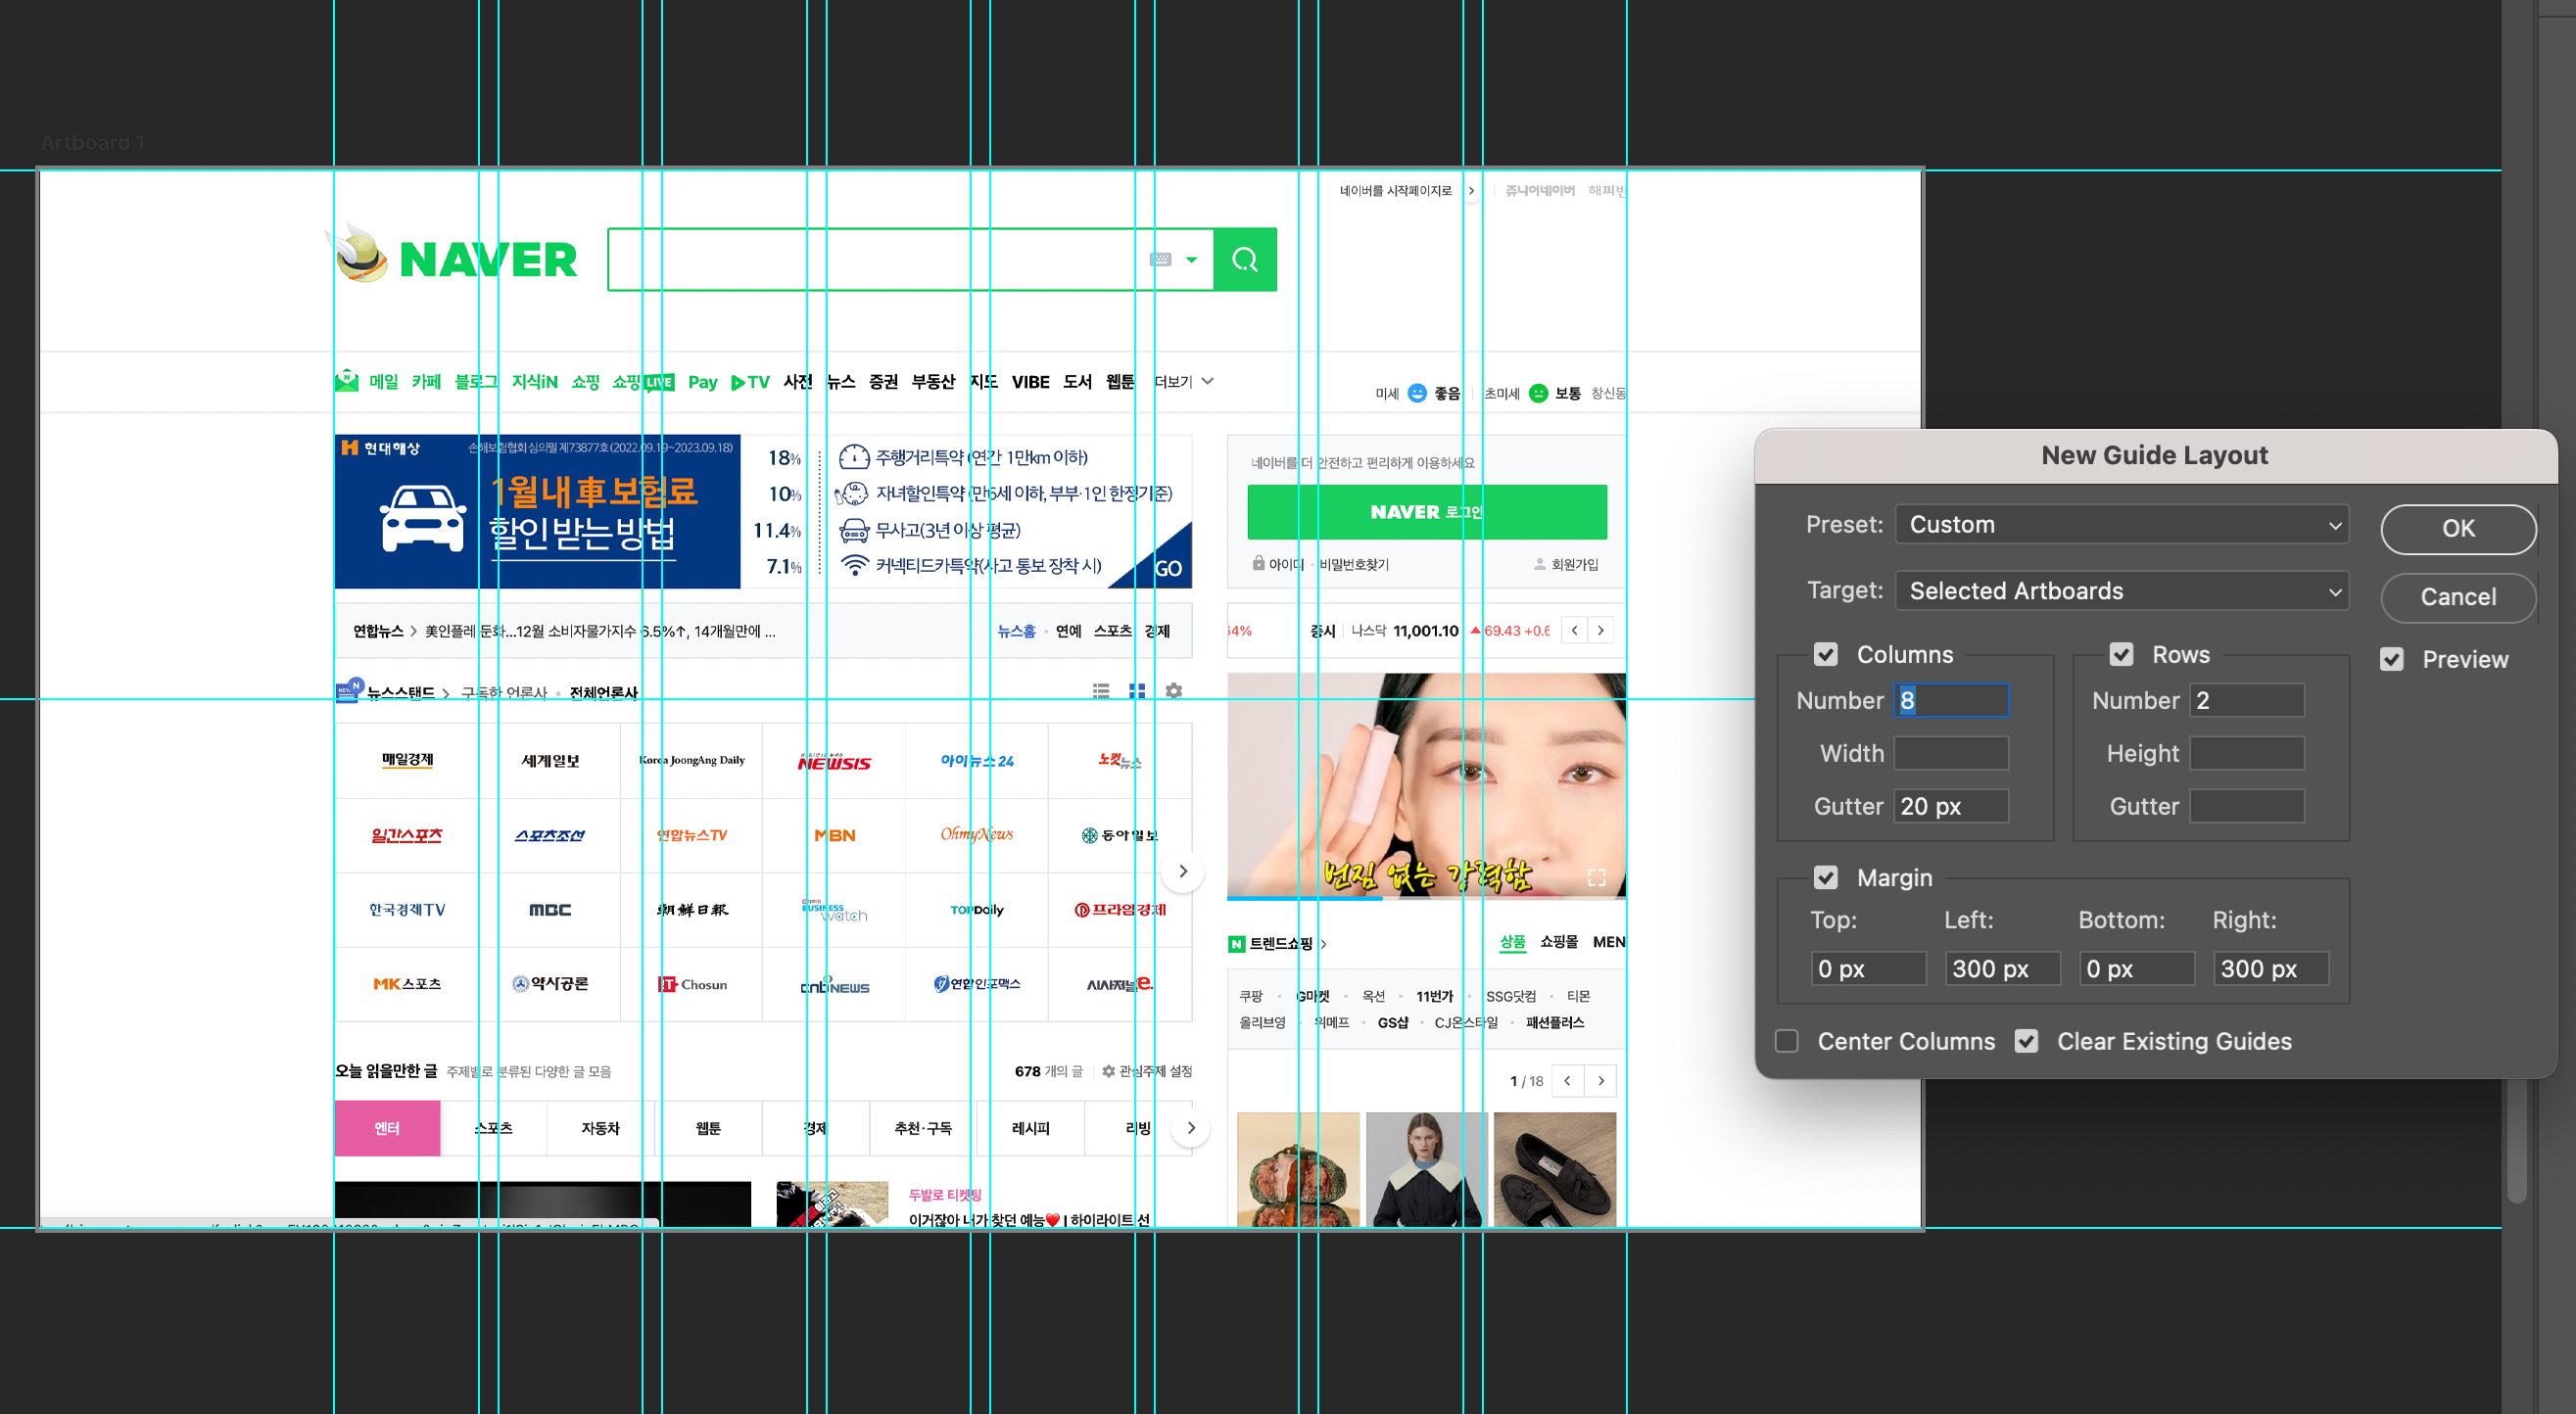The width and height of the screenshot is (2576, 1414).
Task: Click fullscreen icon on the video thumbnail
Action: pos(1596,877)
